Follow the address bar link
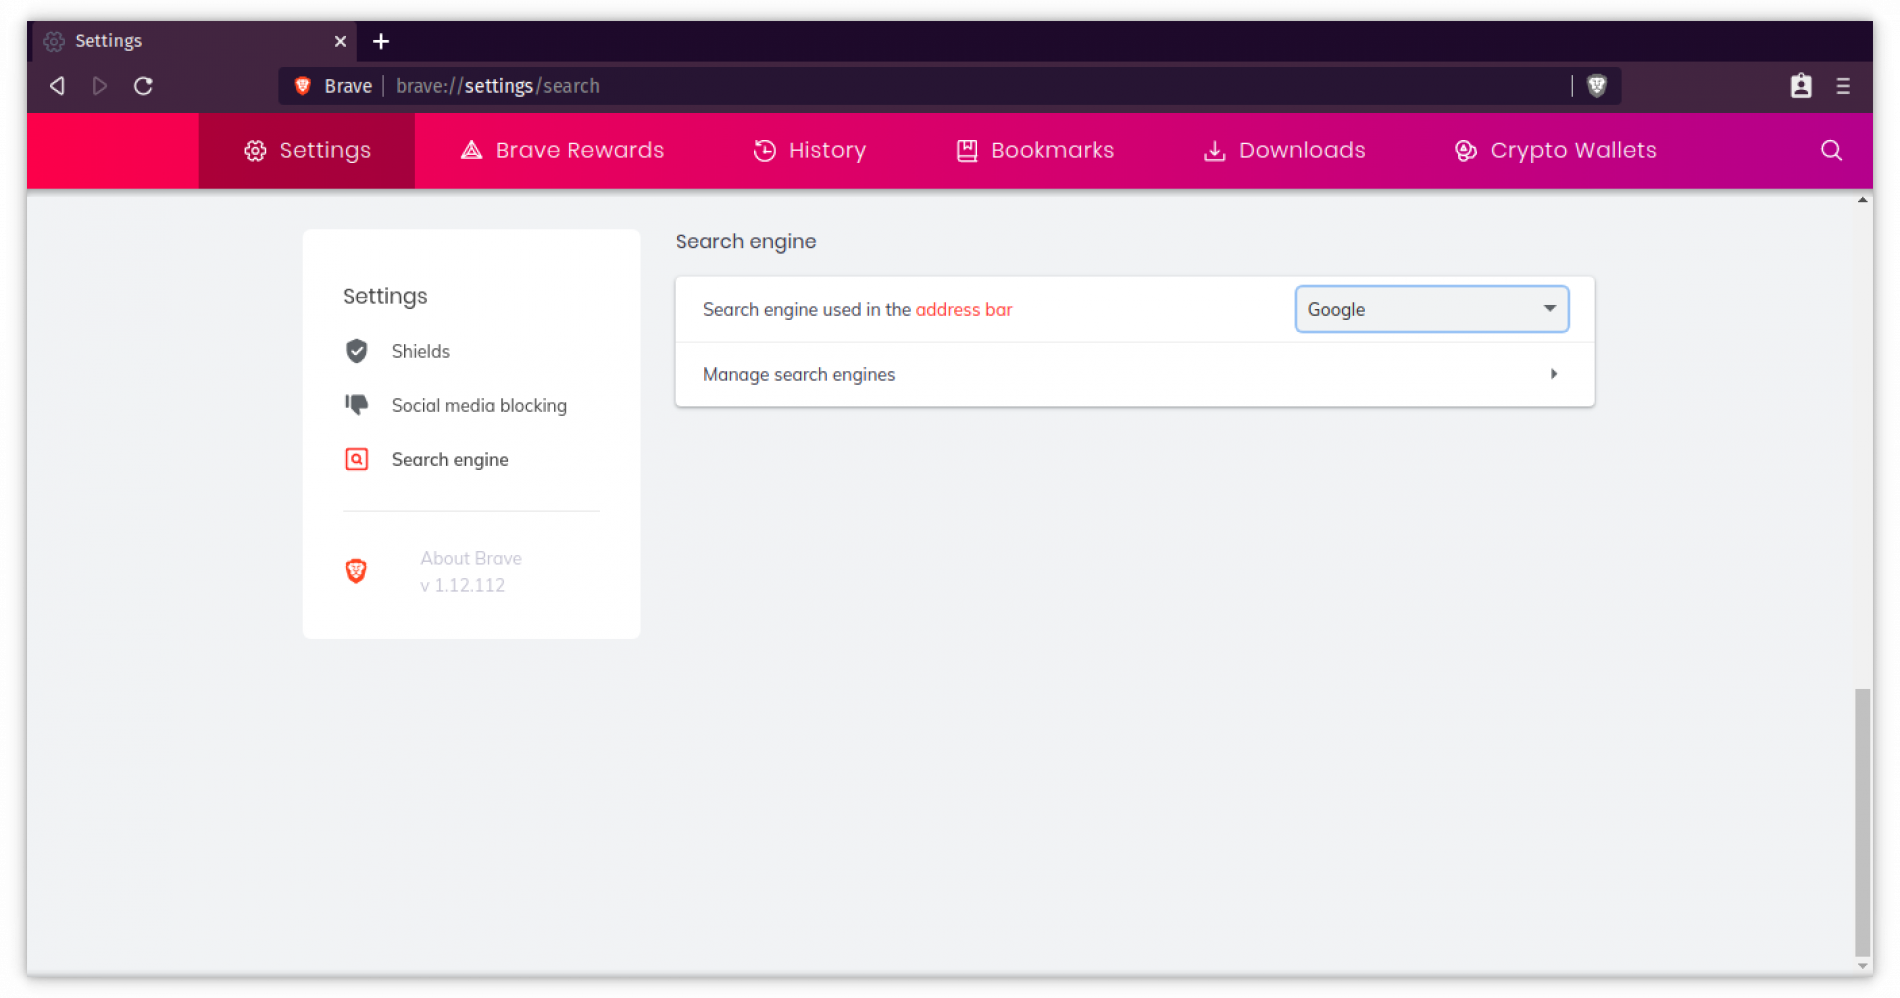The height and width of the screenshot is (998, 1900). (963, 310)
